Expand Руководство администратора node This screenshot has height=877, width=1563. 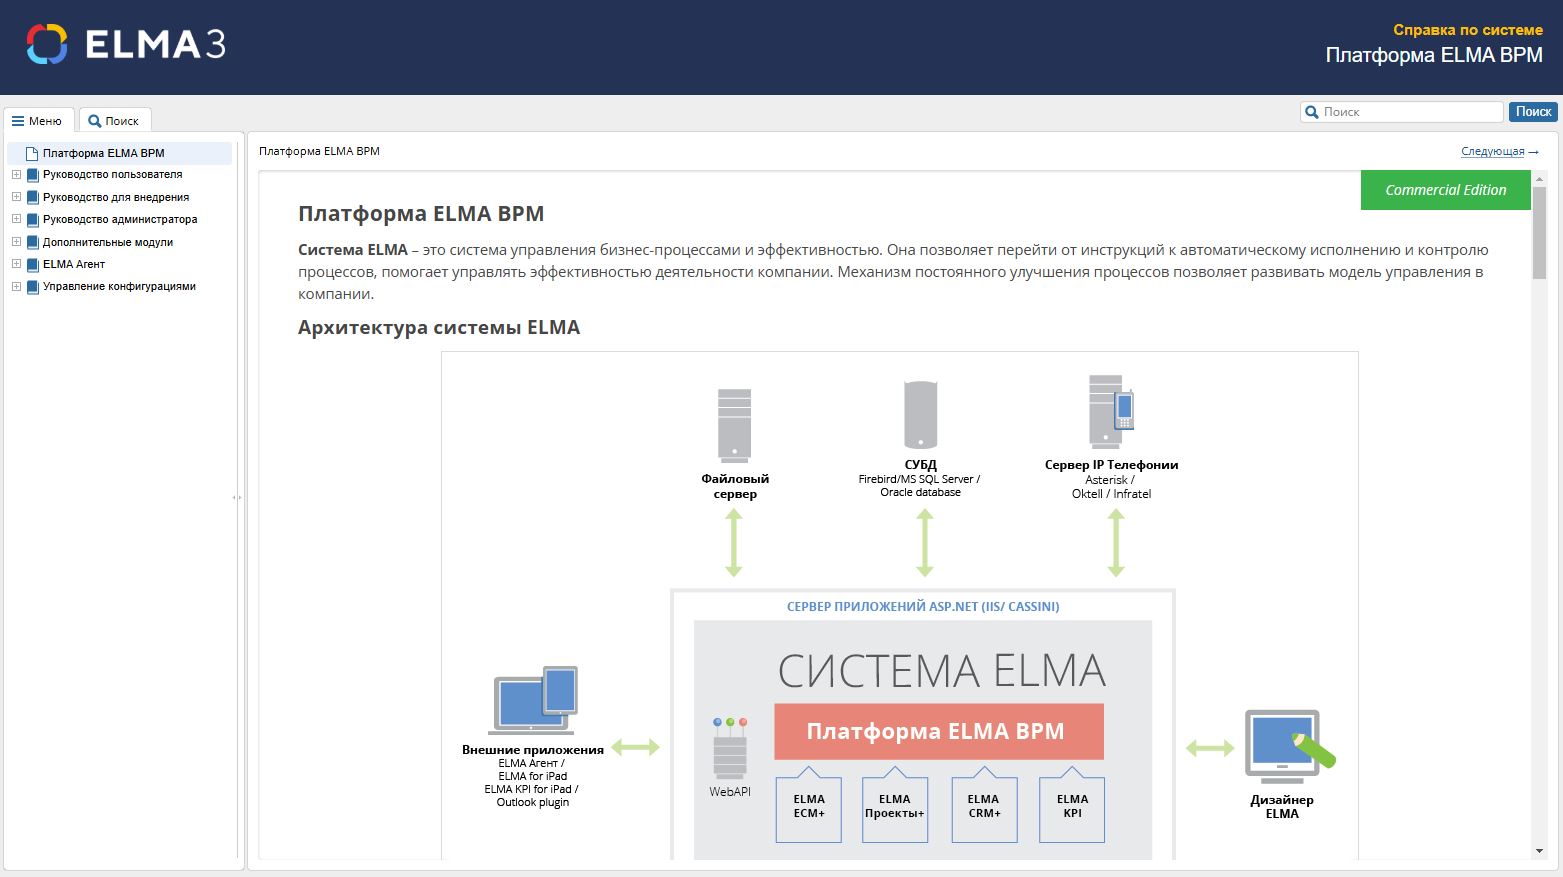click(x=16, y=219)
